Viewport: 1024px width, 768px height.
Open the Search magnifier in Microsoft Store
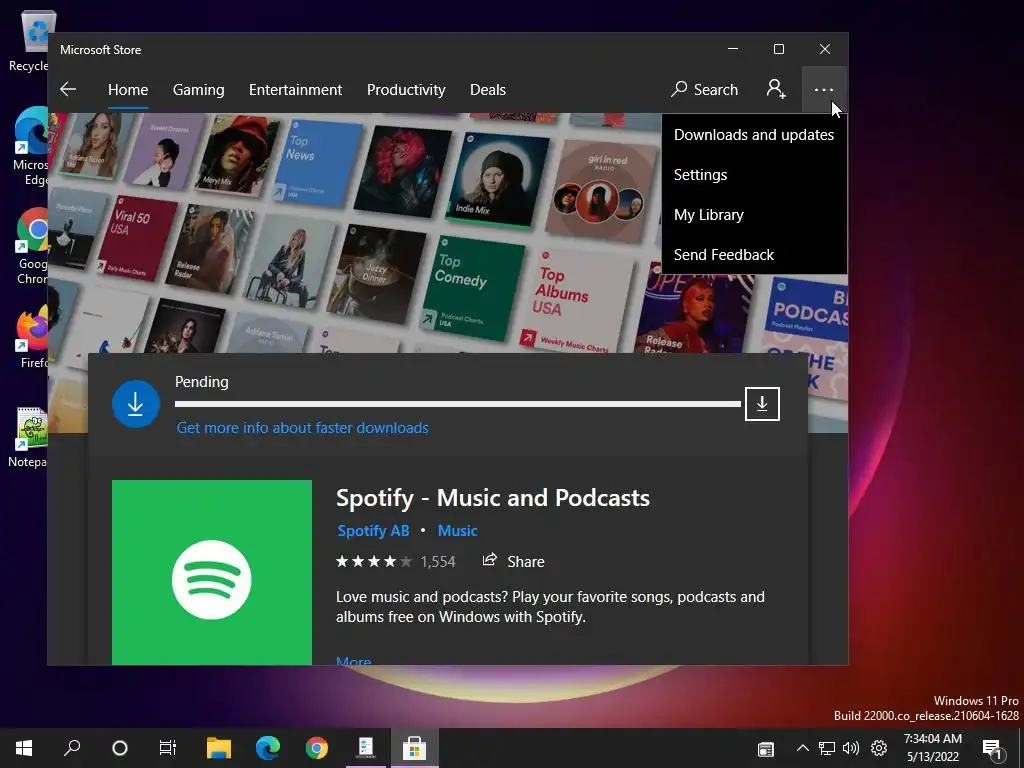[704, 89]
